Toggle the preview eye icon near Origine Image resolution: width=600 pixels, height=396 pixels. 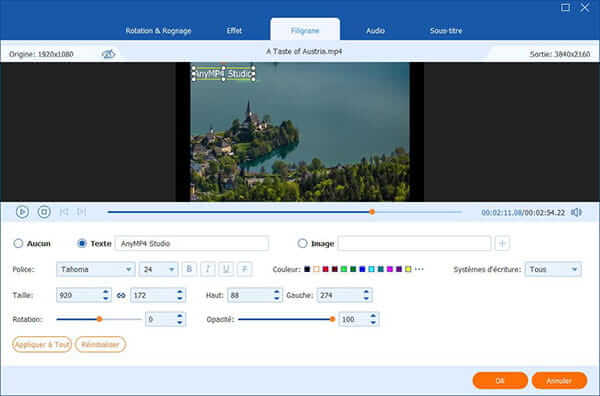click(108, 54)
